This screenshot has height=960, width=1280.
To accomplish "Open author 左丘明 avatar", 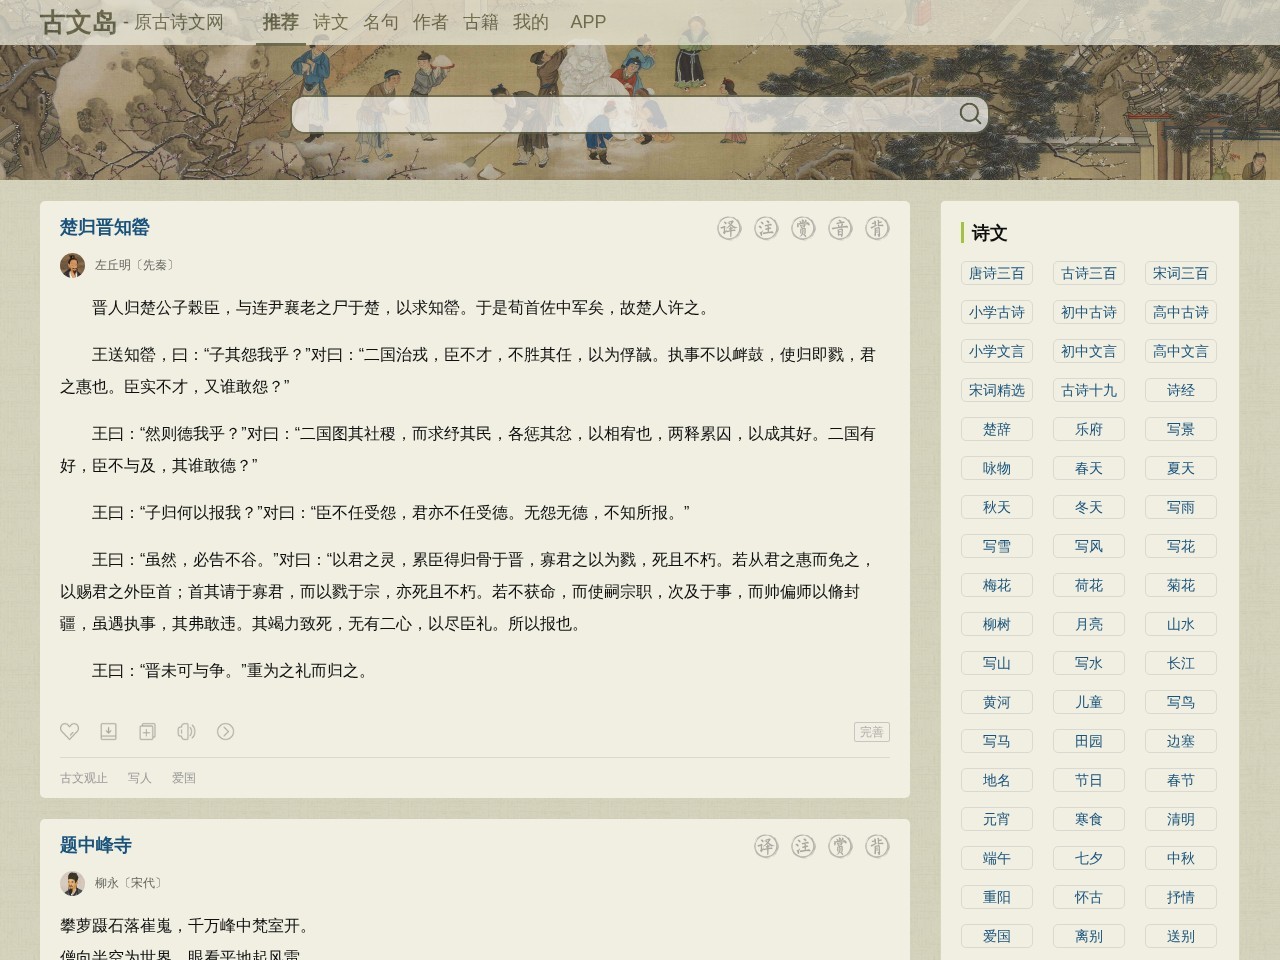I will [x=72, y=265].
